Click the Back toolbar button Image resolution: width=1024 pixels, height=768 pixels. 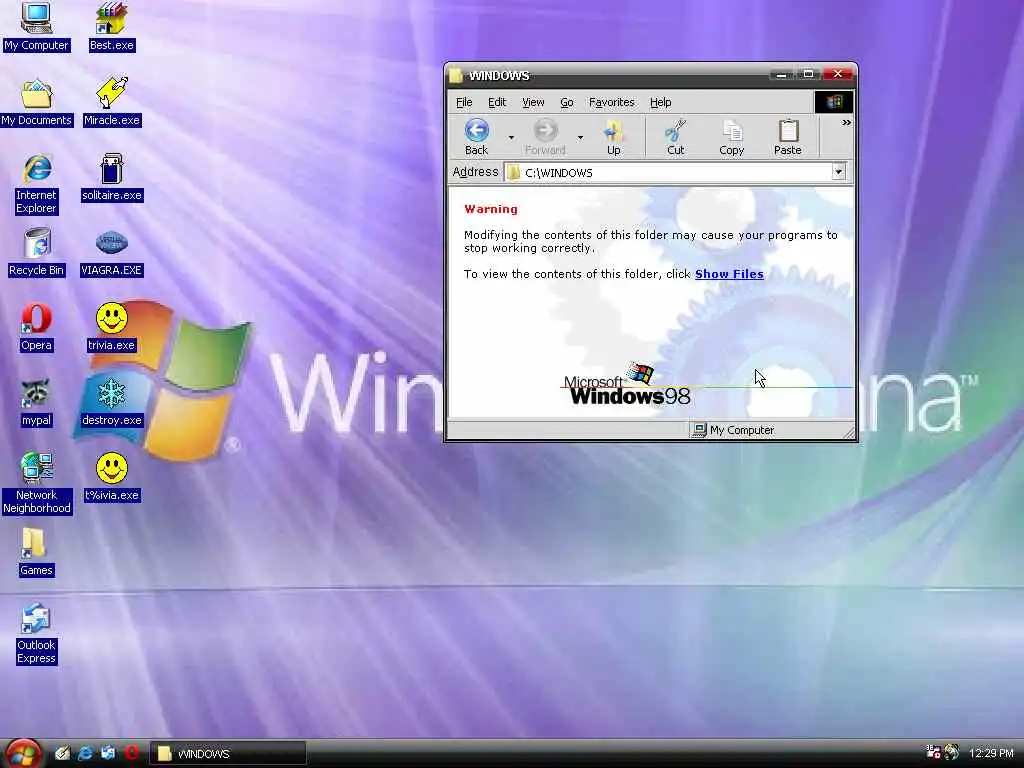coord(476,137)
